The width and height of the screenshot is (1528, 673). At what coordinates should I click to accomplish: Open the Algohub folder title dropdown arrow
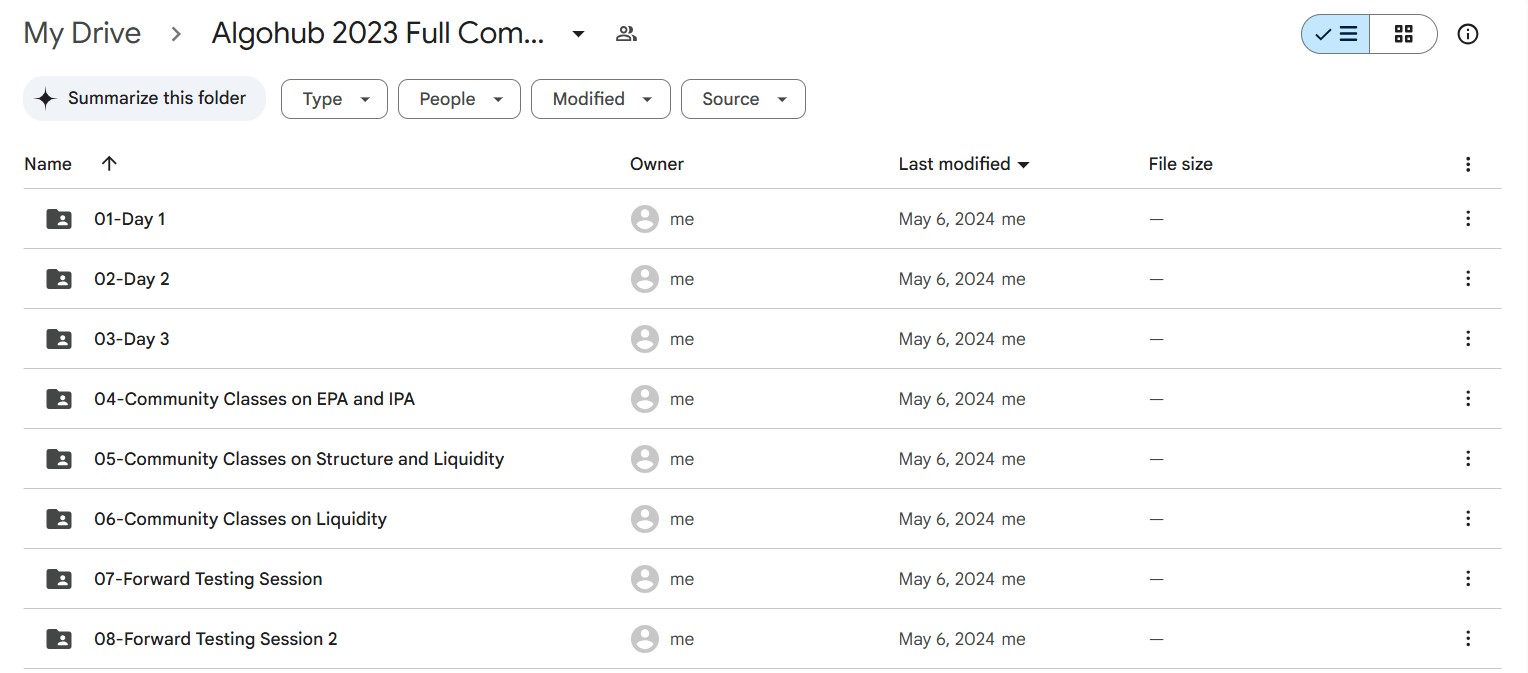[x=578, y=34]
